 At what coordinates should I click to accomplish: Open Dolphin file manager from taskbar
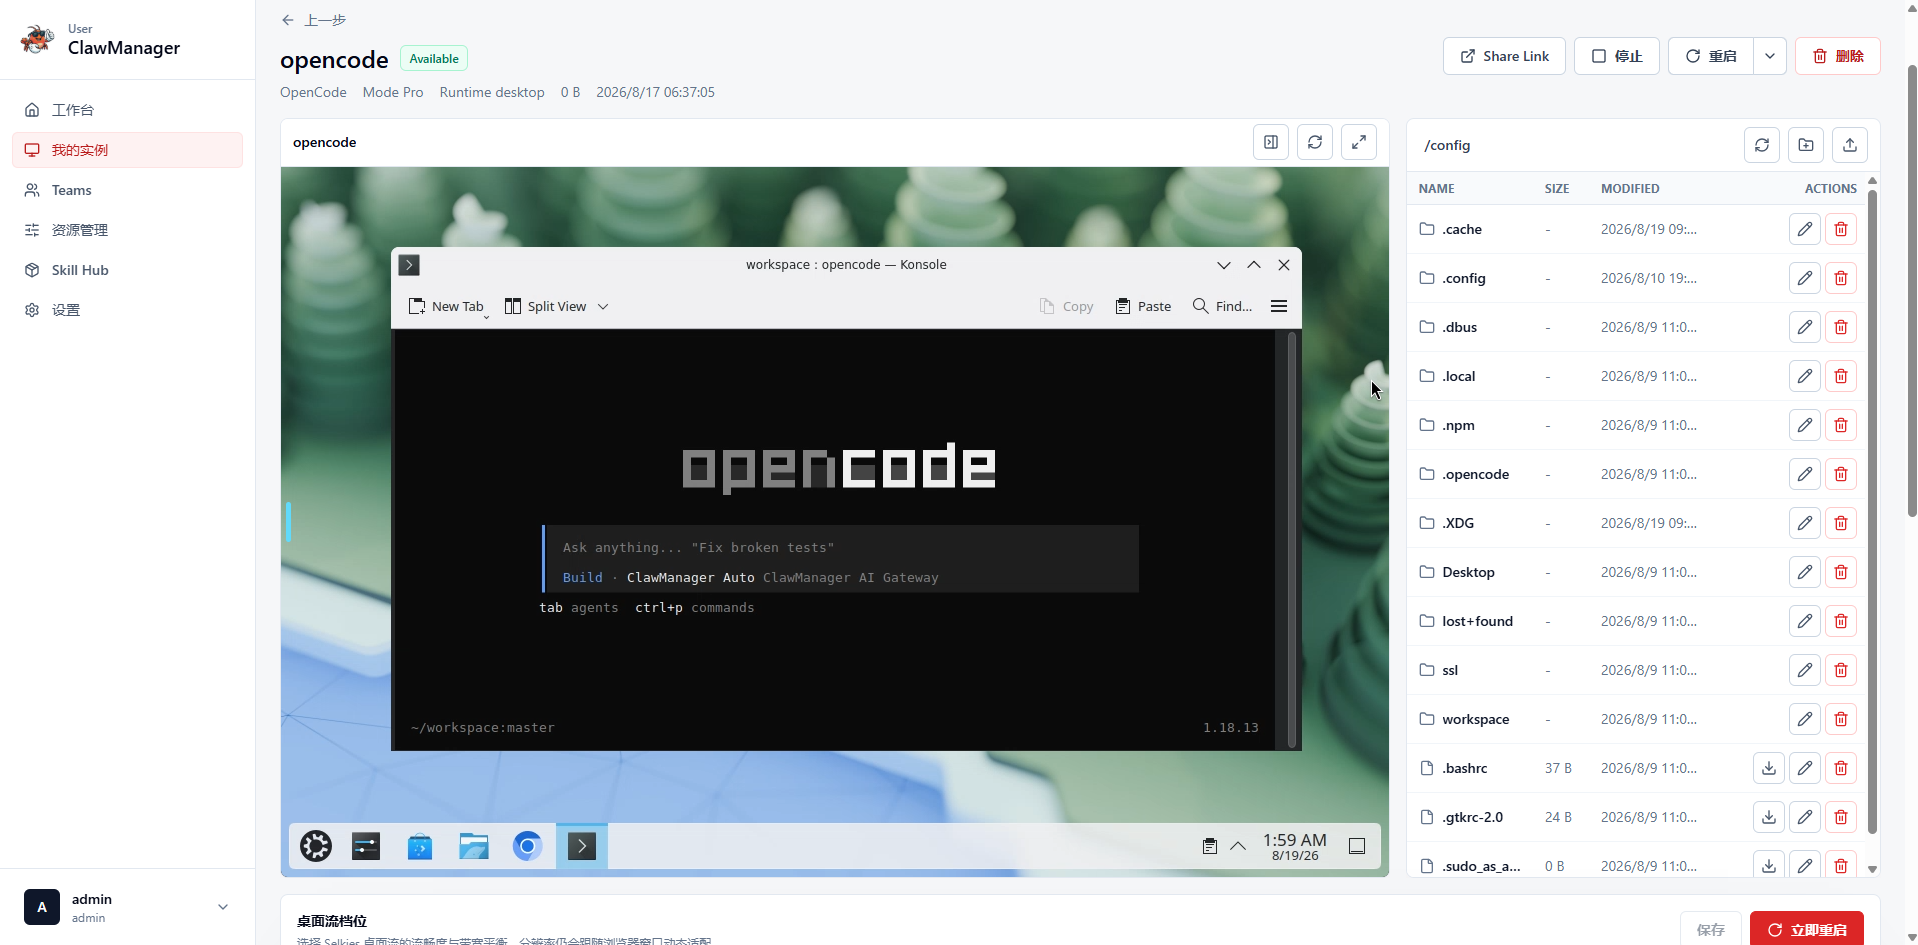(474, 846)
